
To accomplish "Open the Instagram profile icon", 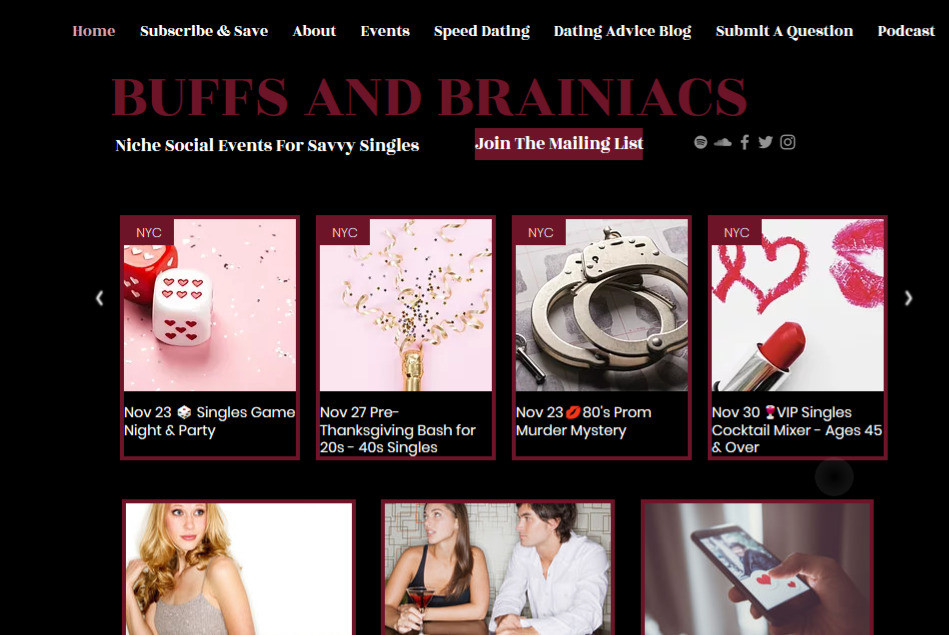I will coord(787,142).
